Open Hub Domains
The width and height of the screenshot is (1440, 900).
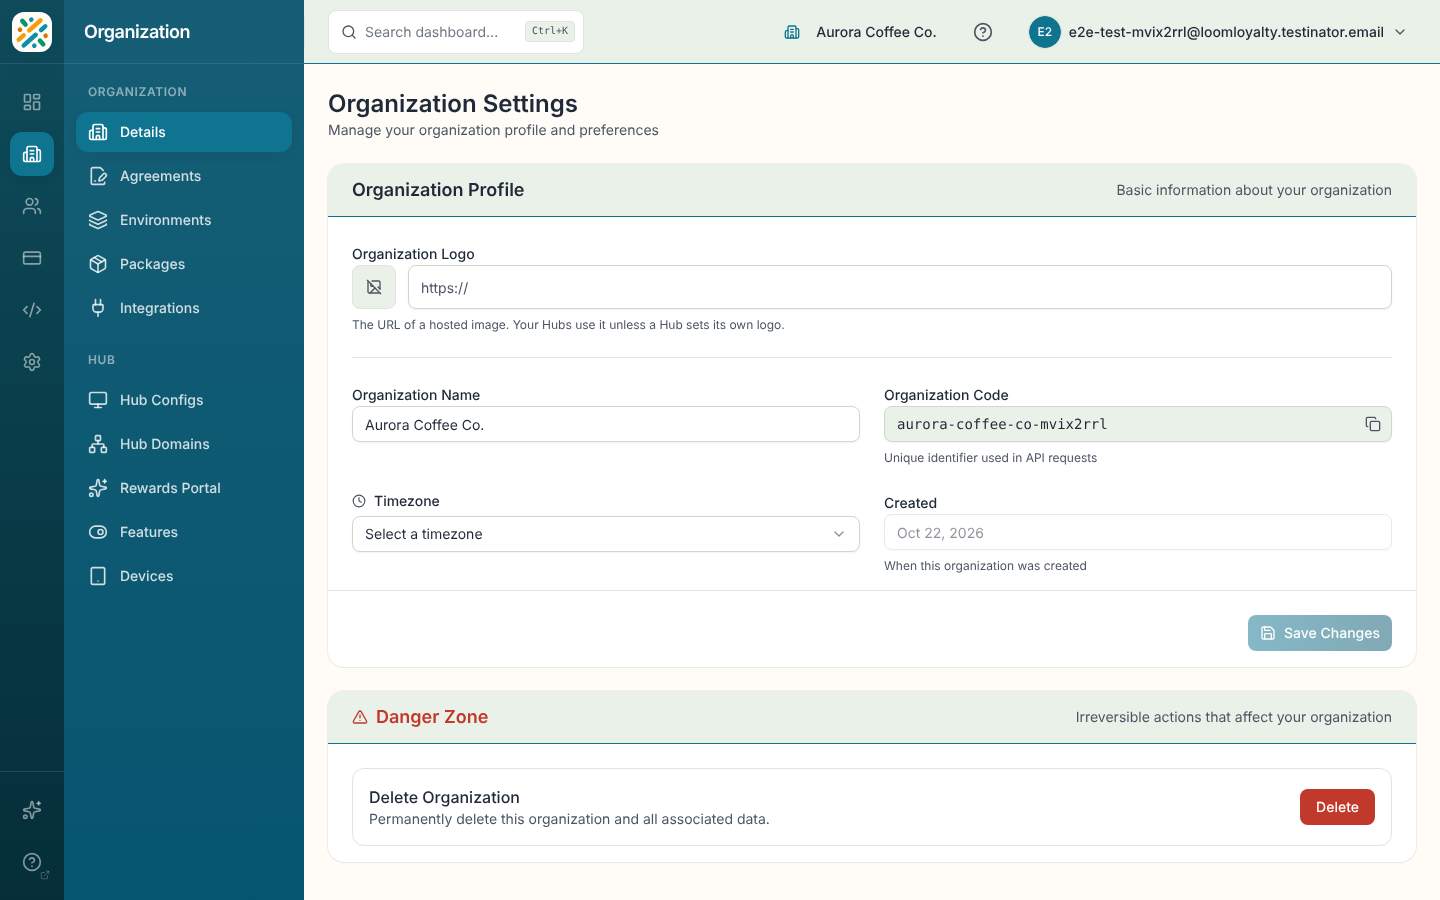(184, 444)
